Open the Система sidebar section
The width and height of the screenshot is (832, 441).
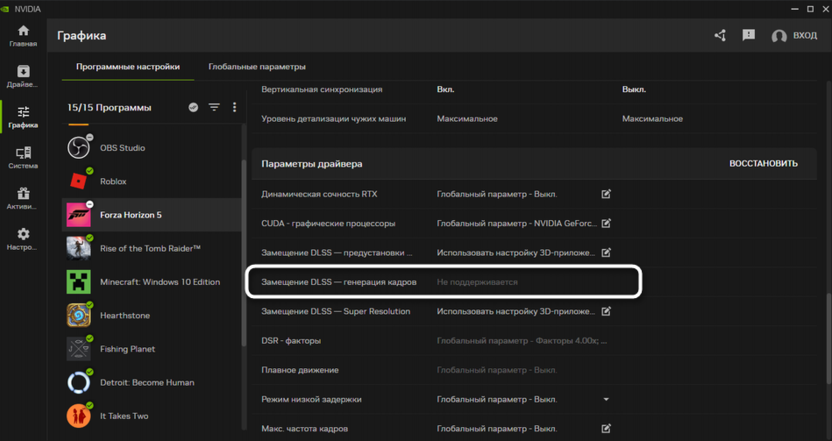coord(23,158)
